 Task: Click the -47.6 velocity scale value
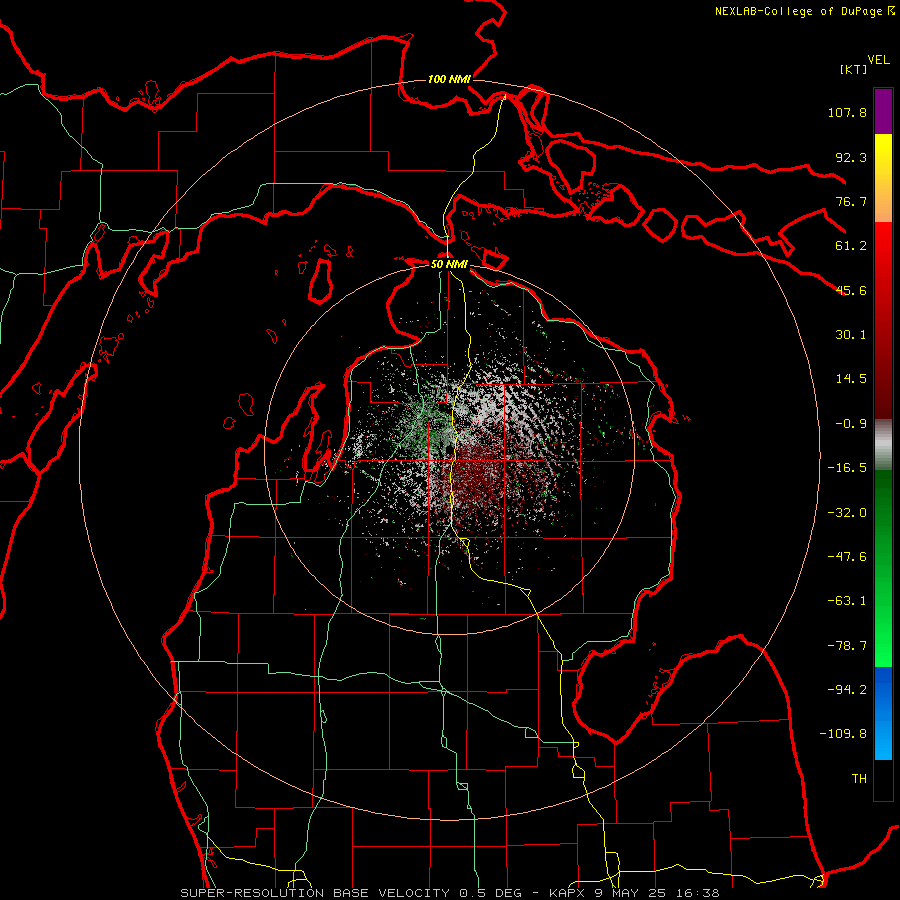[x=847, y=557]
